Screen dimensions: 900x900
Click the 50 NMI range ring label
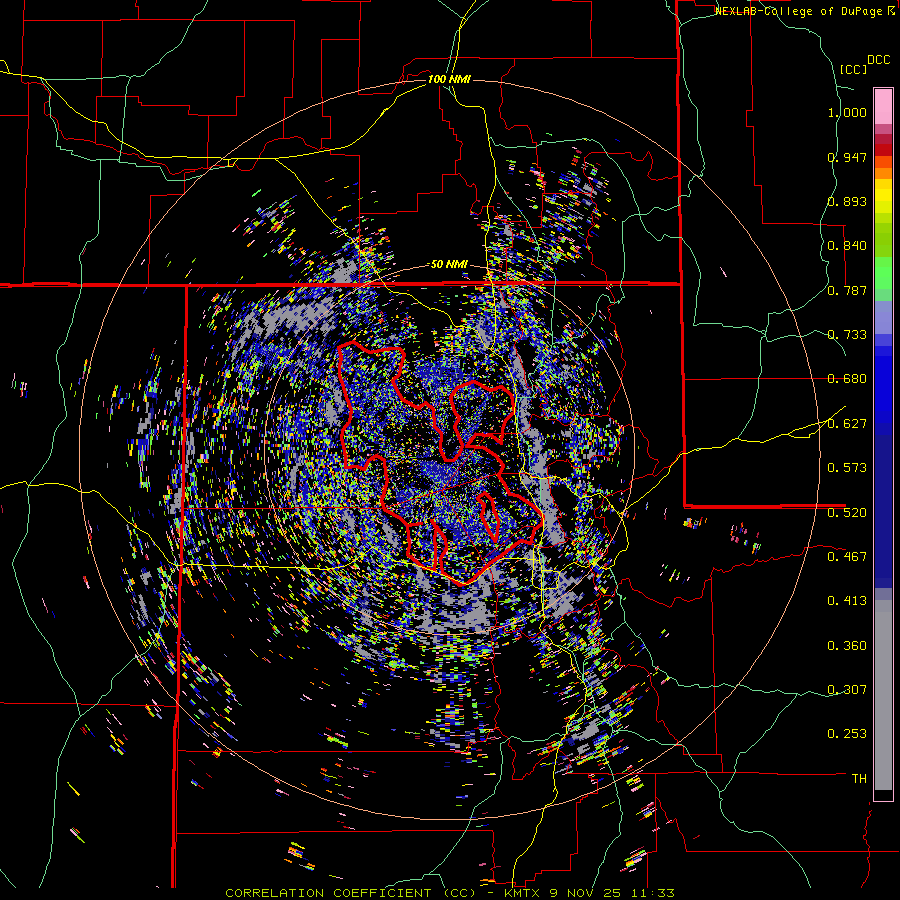449,265
